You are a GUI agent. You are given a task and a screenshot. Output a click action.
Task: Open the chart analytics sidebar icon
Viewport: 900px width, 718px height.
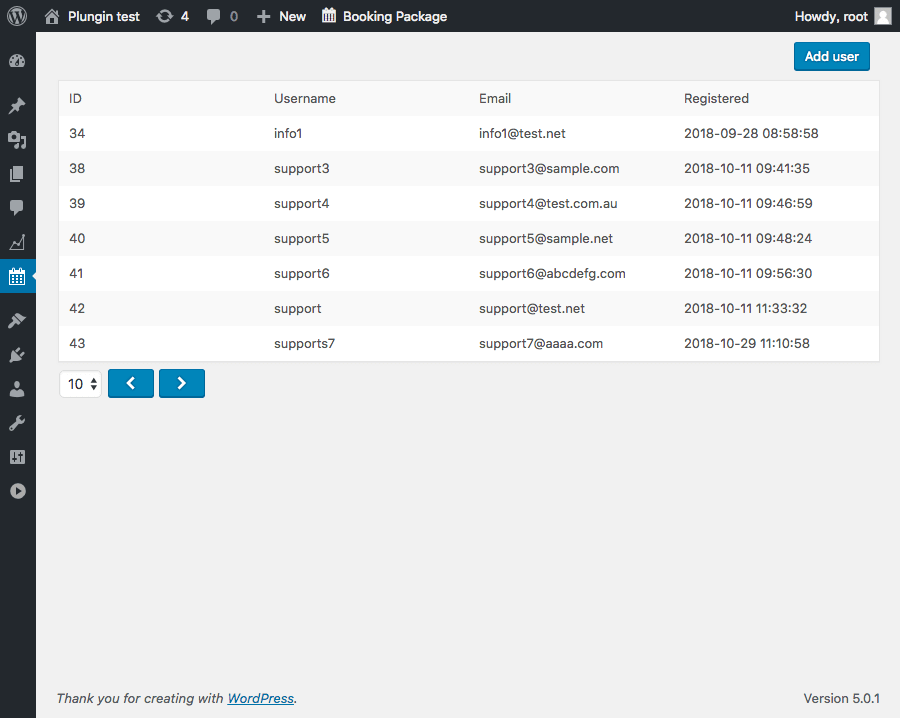pyautogui.click(x=17, y=242)
